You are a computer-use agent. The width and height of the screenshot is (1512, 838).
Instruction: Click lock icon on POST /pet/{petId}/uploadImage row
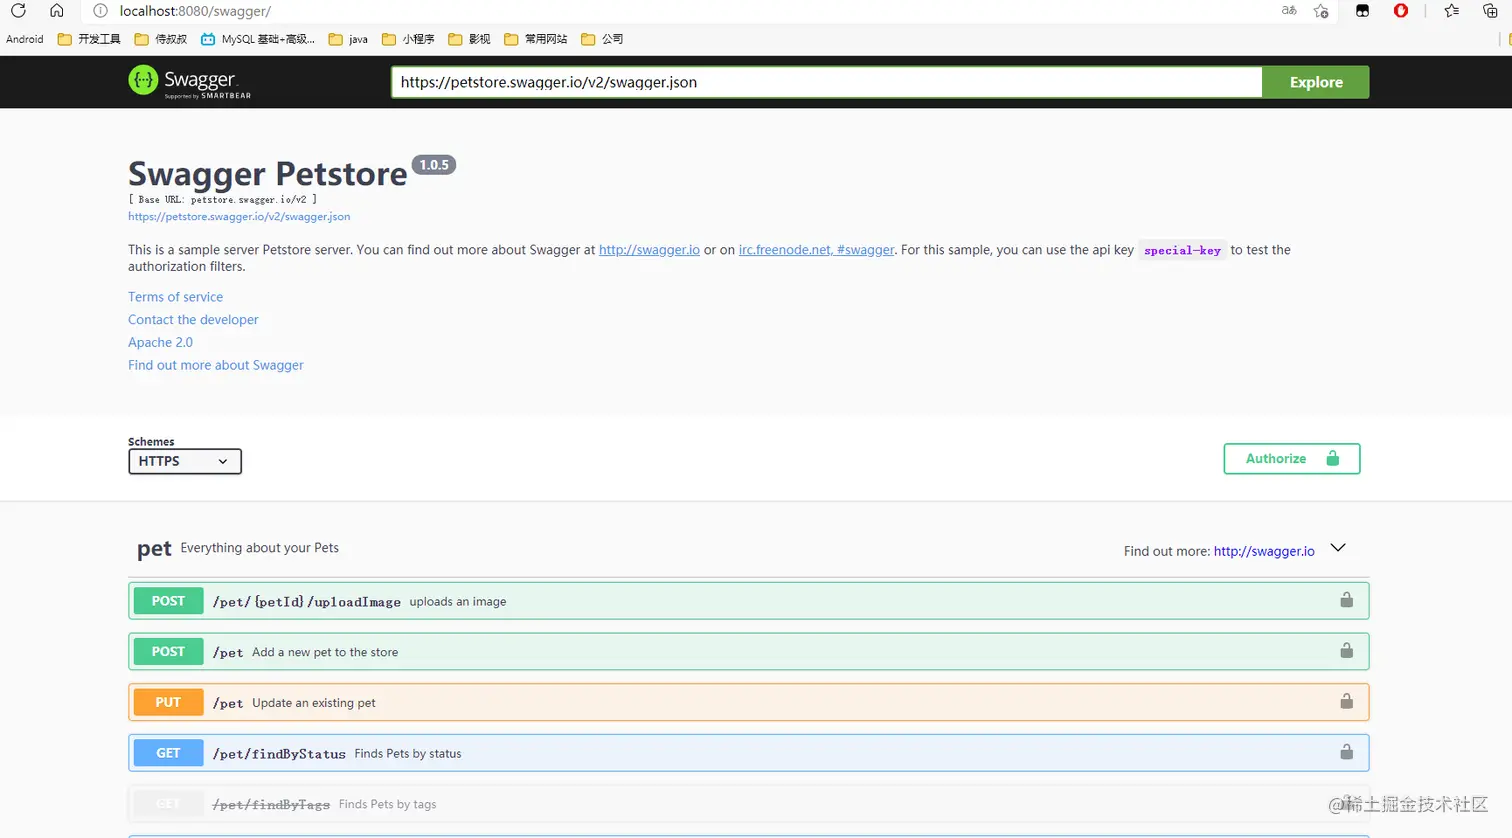[x=1347, y=600]
